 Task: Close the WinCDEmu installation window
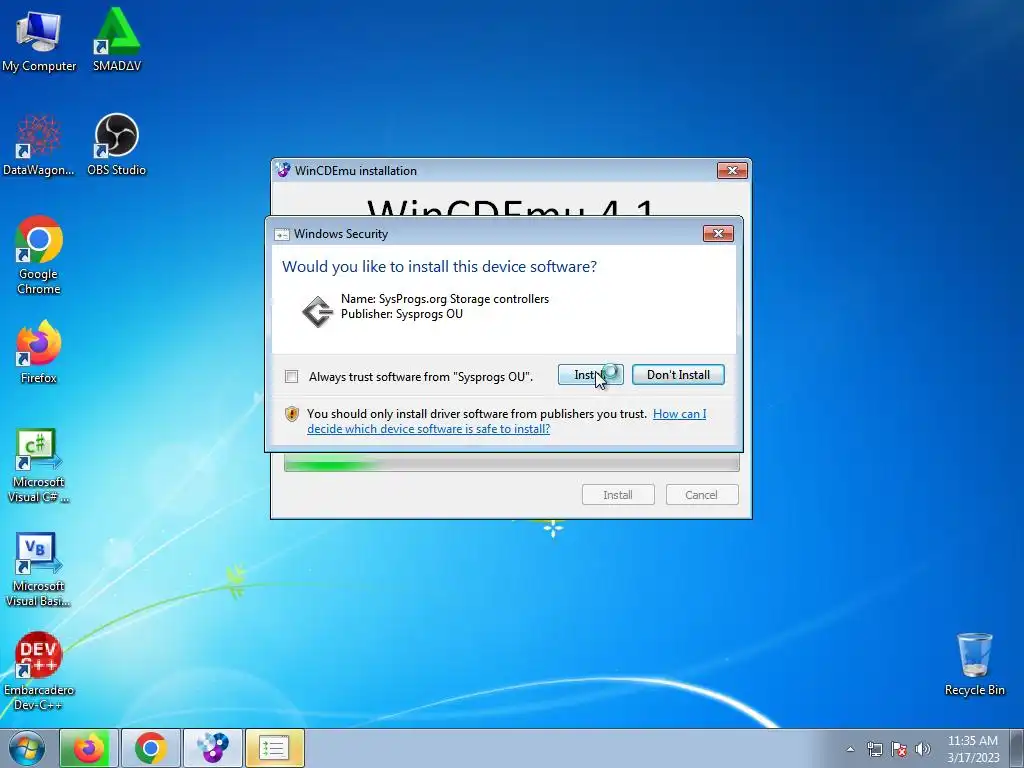click(x=732, y=170)
